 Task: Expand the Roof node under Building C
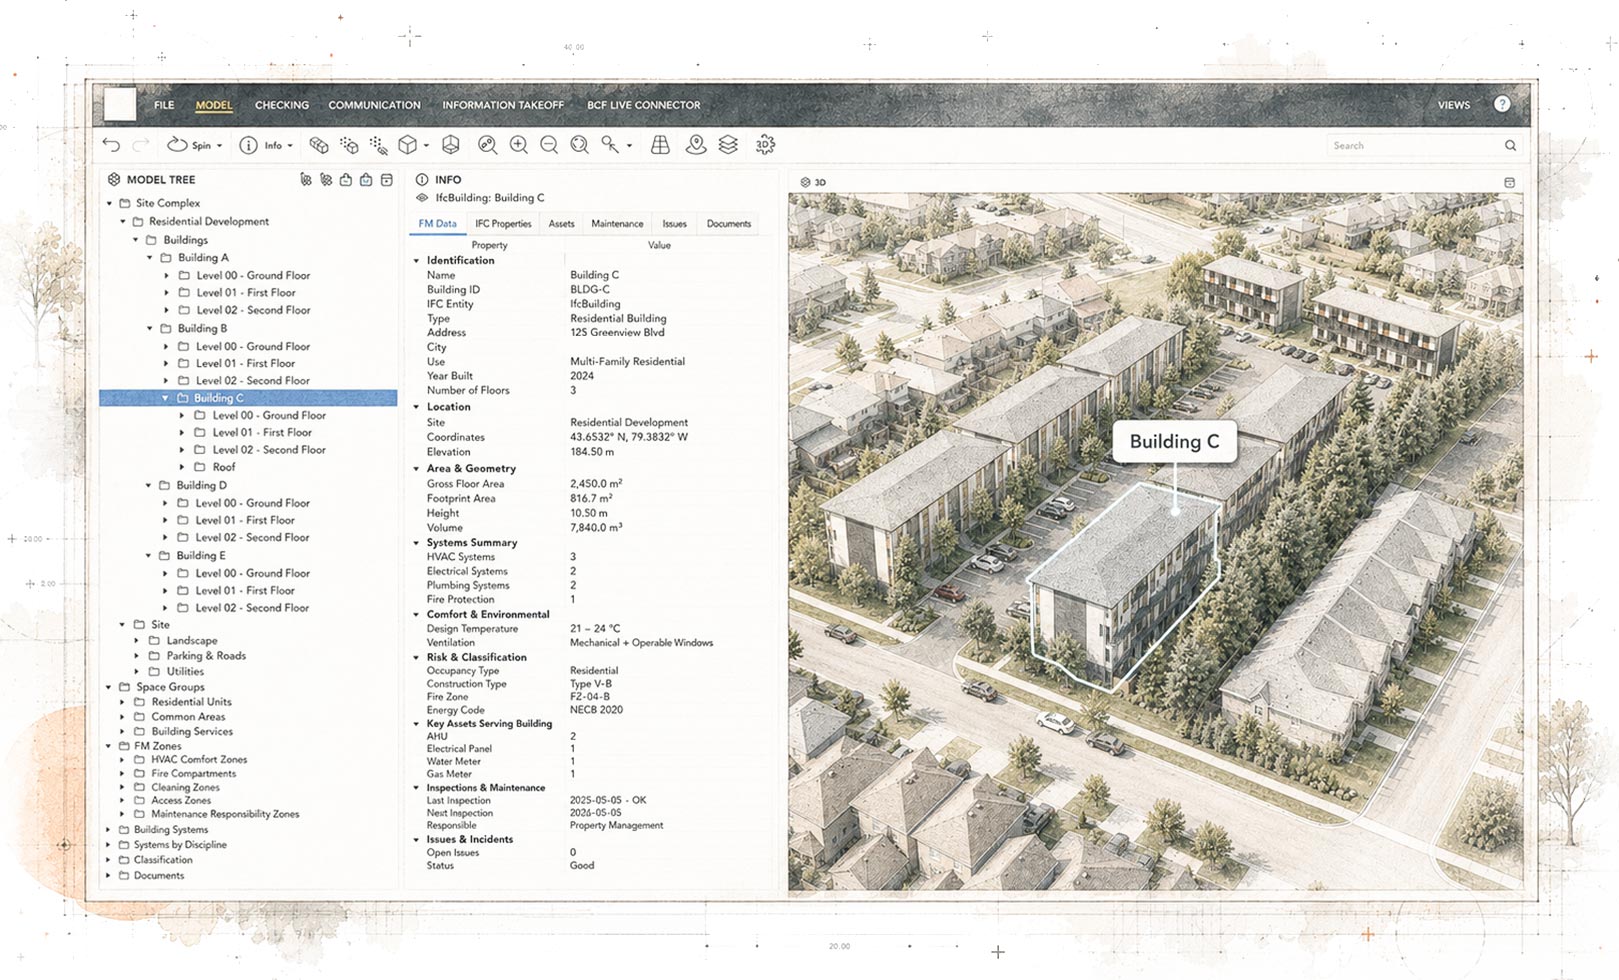coord(182,467)
